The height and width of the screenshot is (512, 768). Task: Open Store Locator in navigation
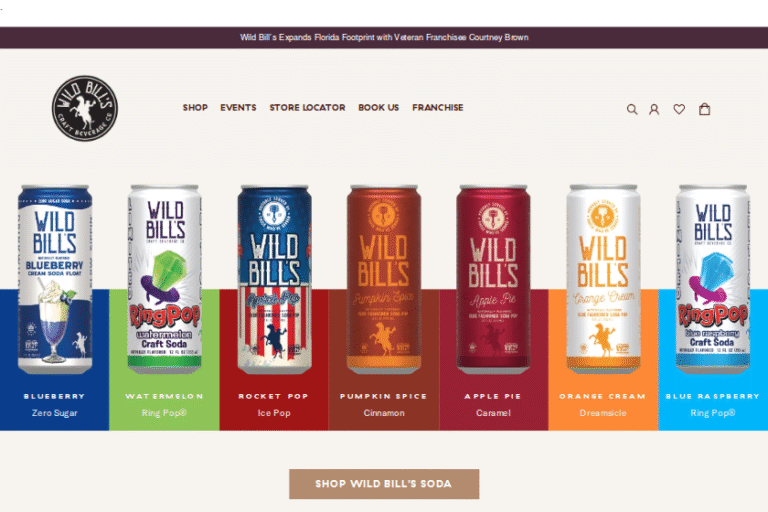(307, 107)
